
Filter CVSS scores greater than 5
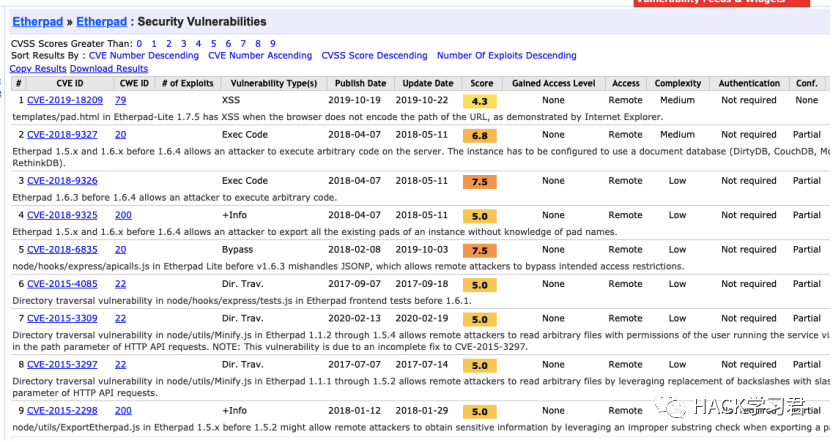point(213,44)
